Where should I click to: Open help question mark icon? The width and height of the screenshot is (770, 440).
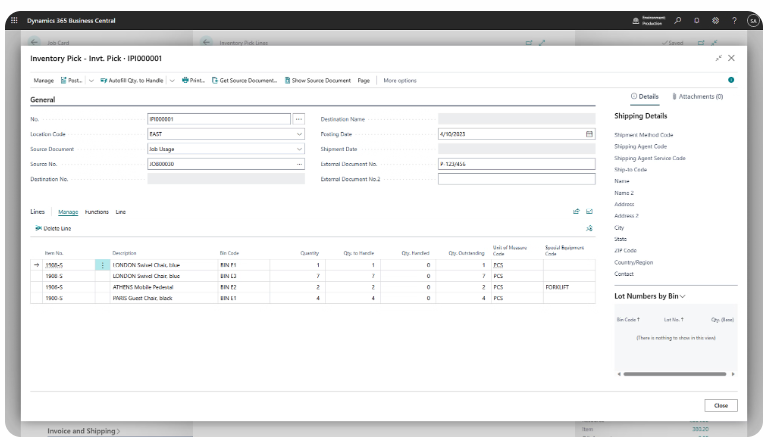click(x=734, y=20)
